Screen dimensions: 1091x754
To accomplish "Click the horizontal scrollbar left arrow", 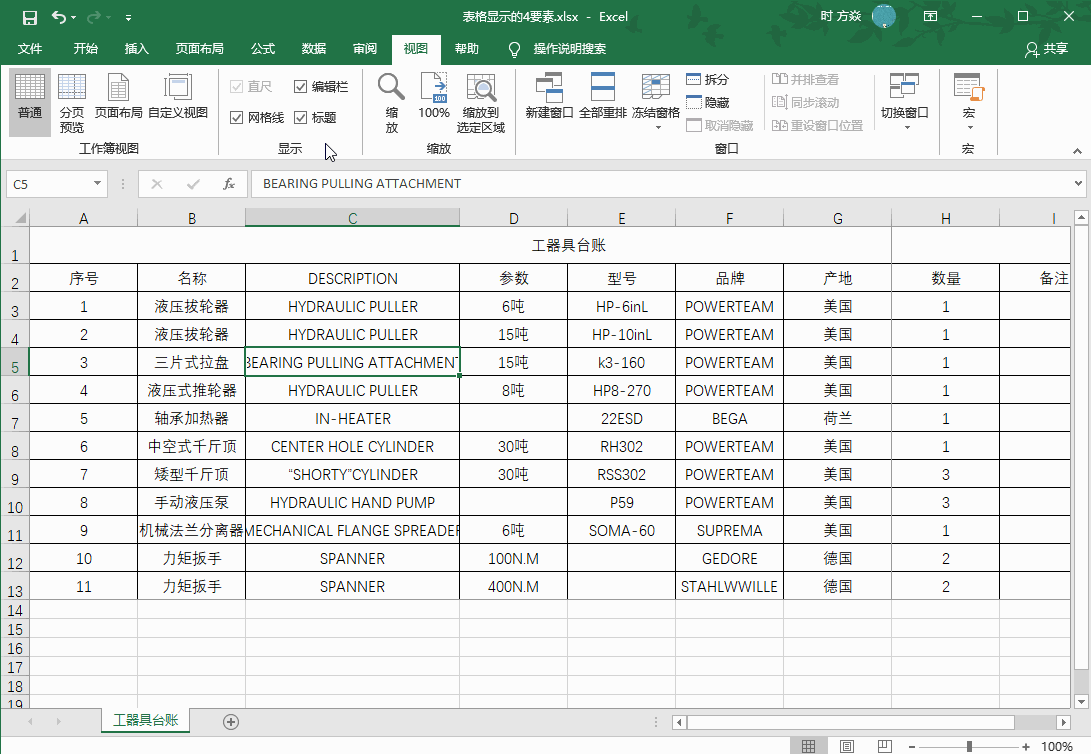I will click(x=680, y=722).
